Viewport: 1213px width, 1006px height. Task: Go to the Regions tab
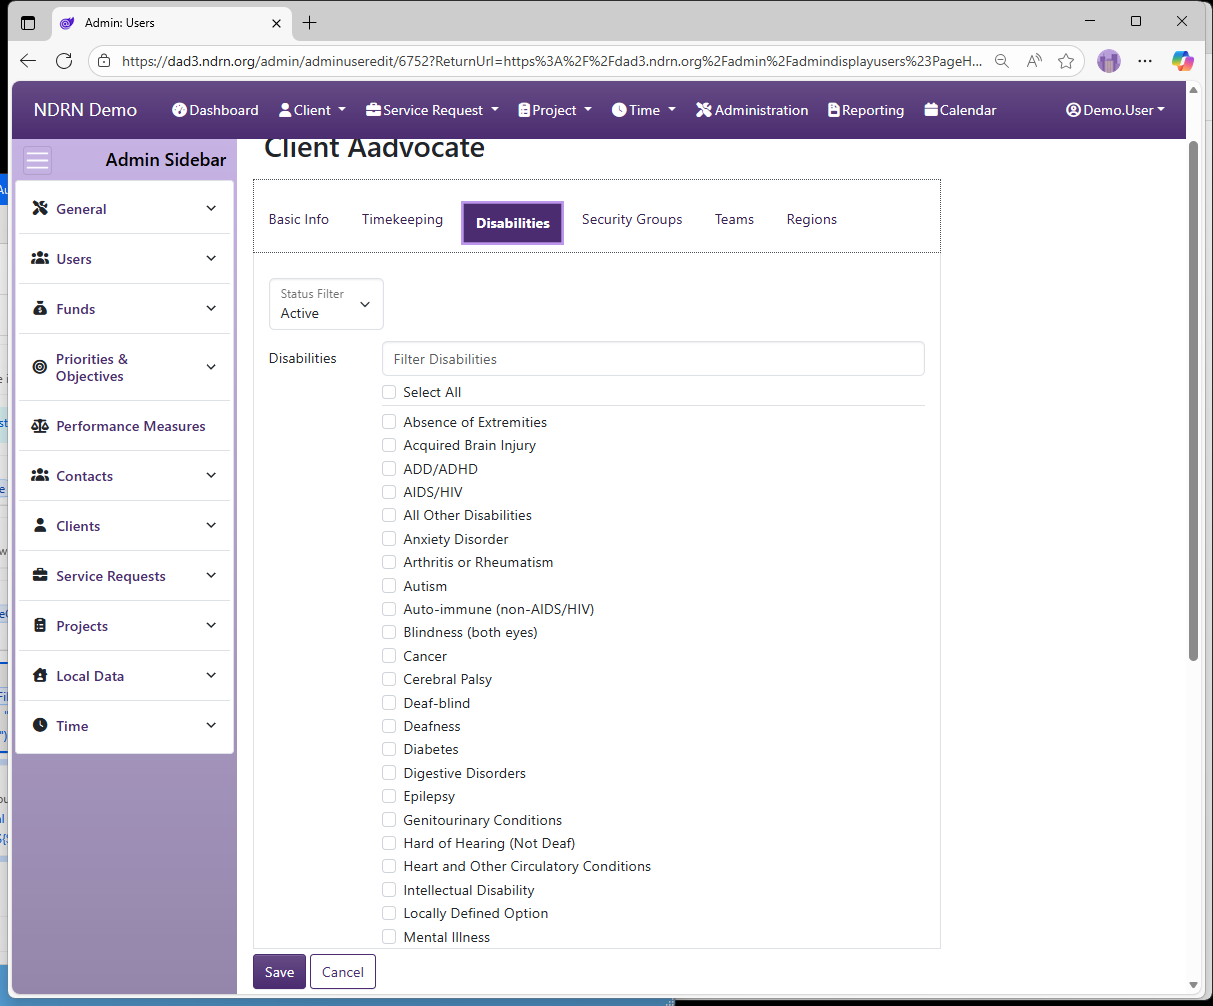coord(812,219)
